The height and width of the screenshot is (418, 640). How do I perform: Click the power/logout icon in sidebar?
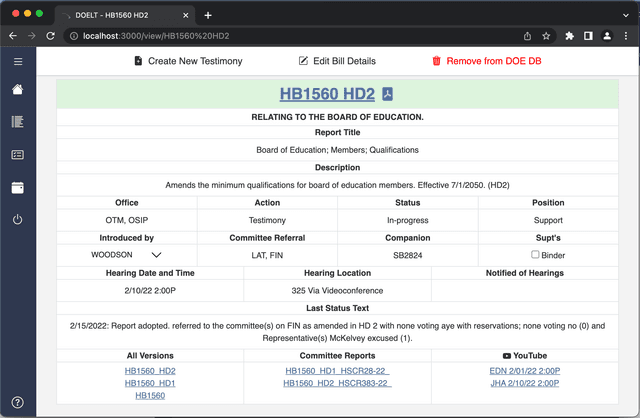tap(17, 220)
